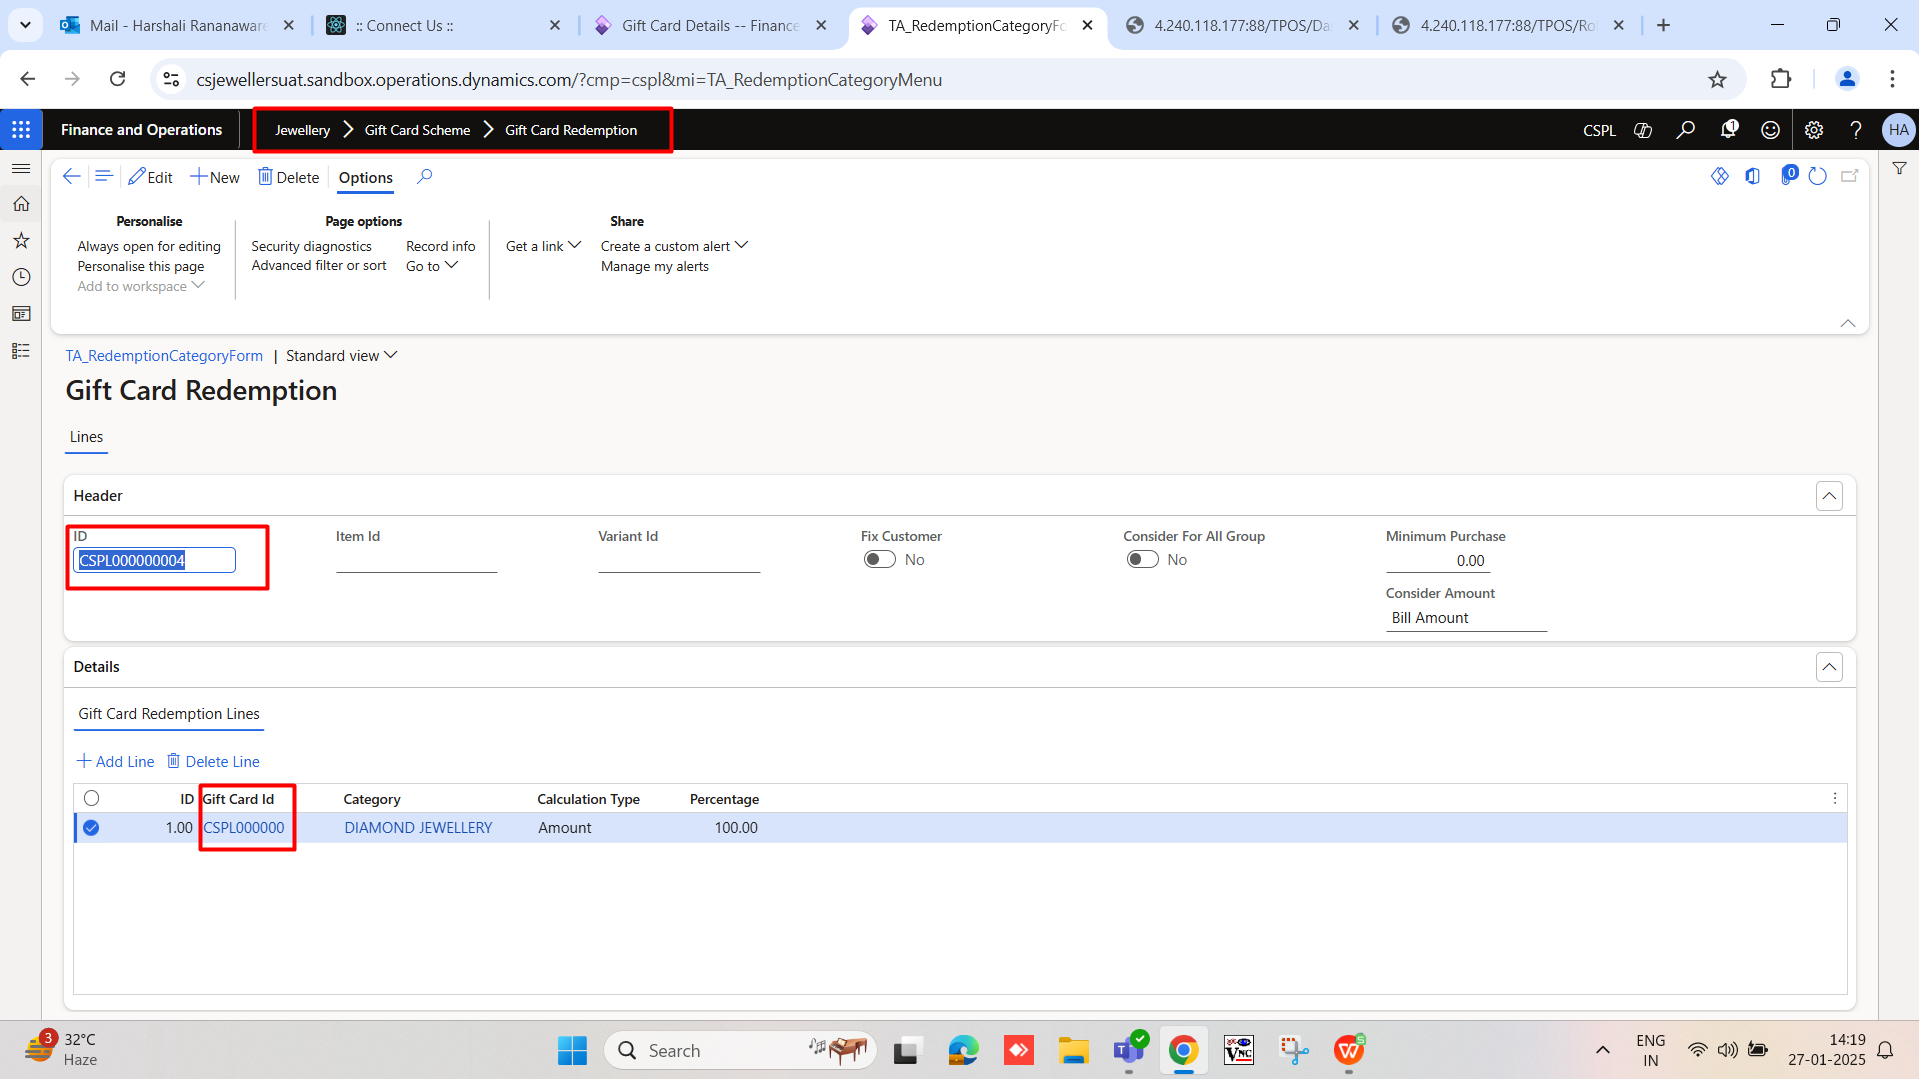1919x1079 pixels.
Task: Open the app launcher waffle menu
Action: pyautogui.click(x=21, y=130)
